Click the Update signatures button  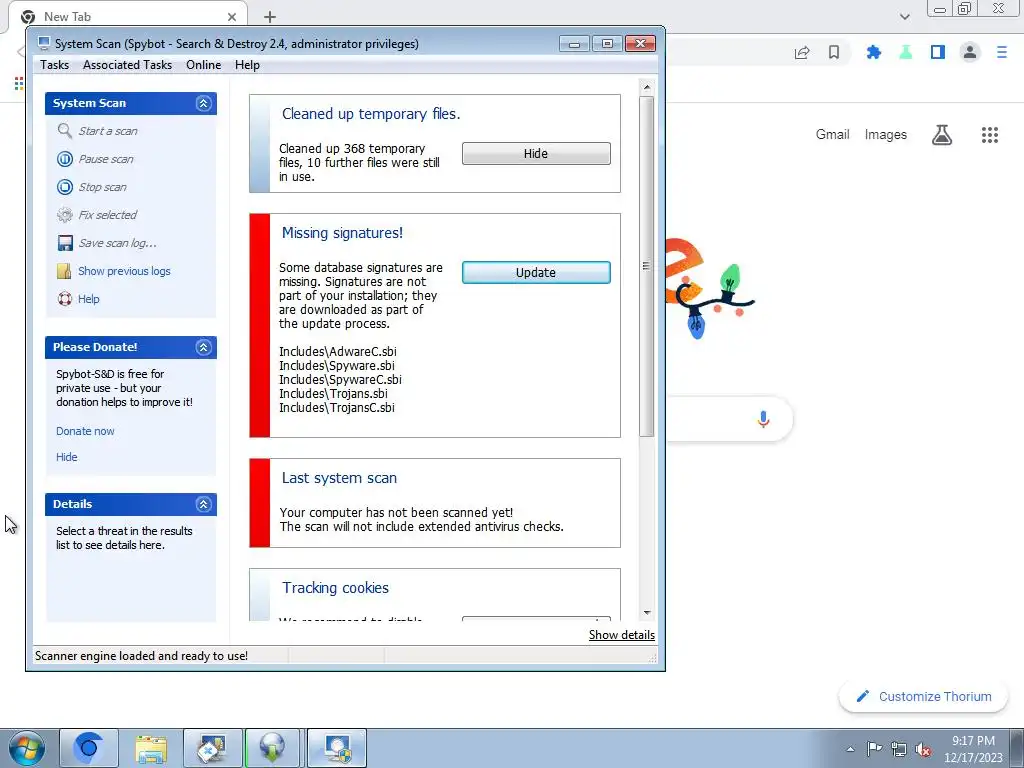click(536, 272)
